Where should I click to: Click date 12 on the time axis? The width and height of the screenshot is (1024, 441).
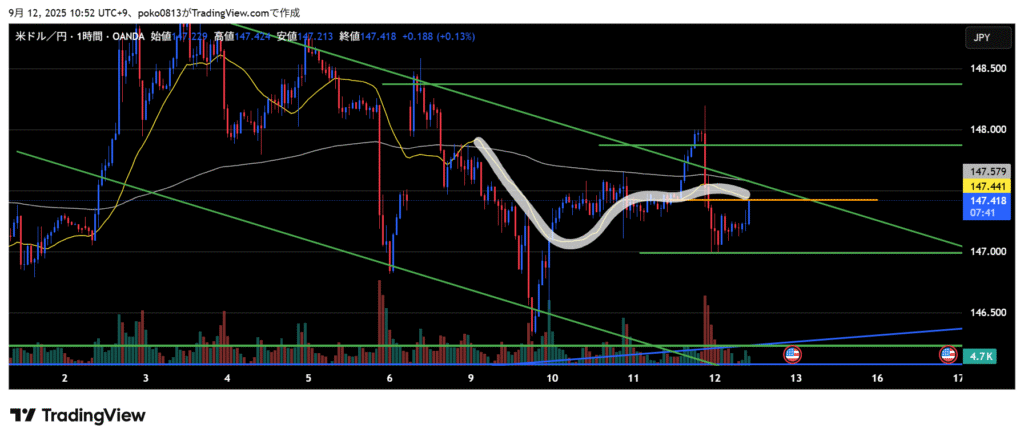click(x=714, y=378)
